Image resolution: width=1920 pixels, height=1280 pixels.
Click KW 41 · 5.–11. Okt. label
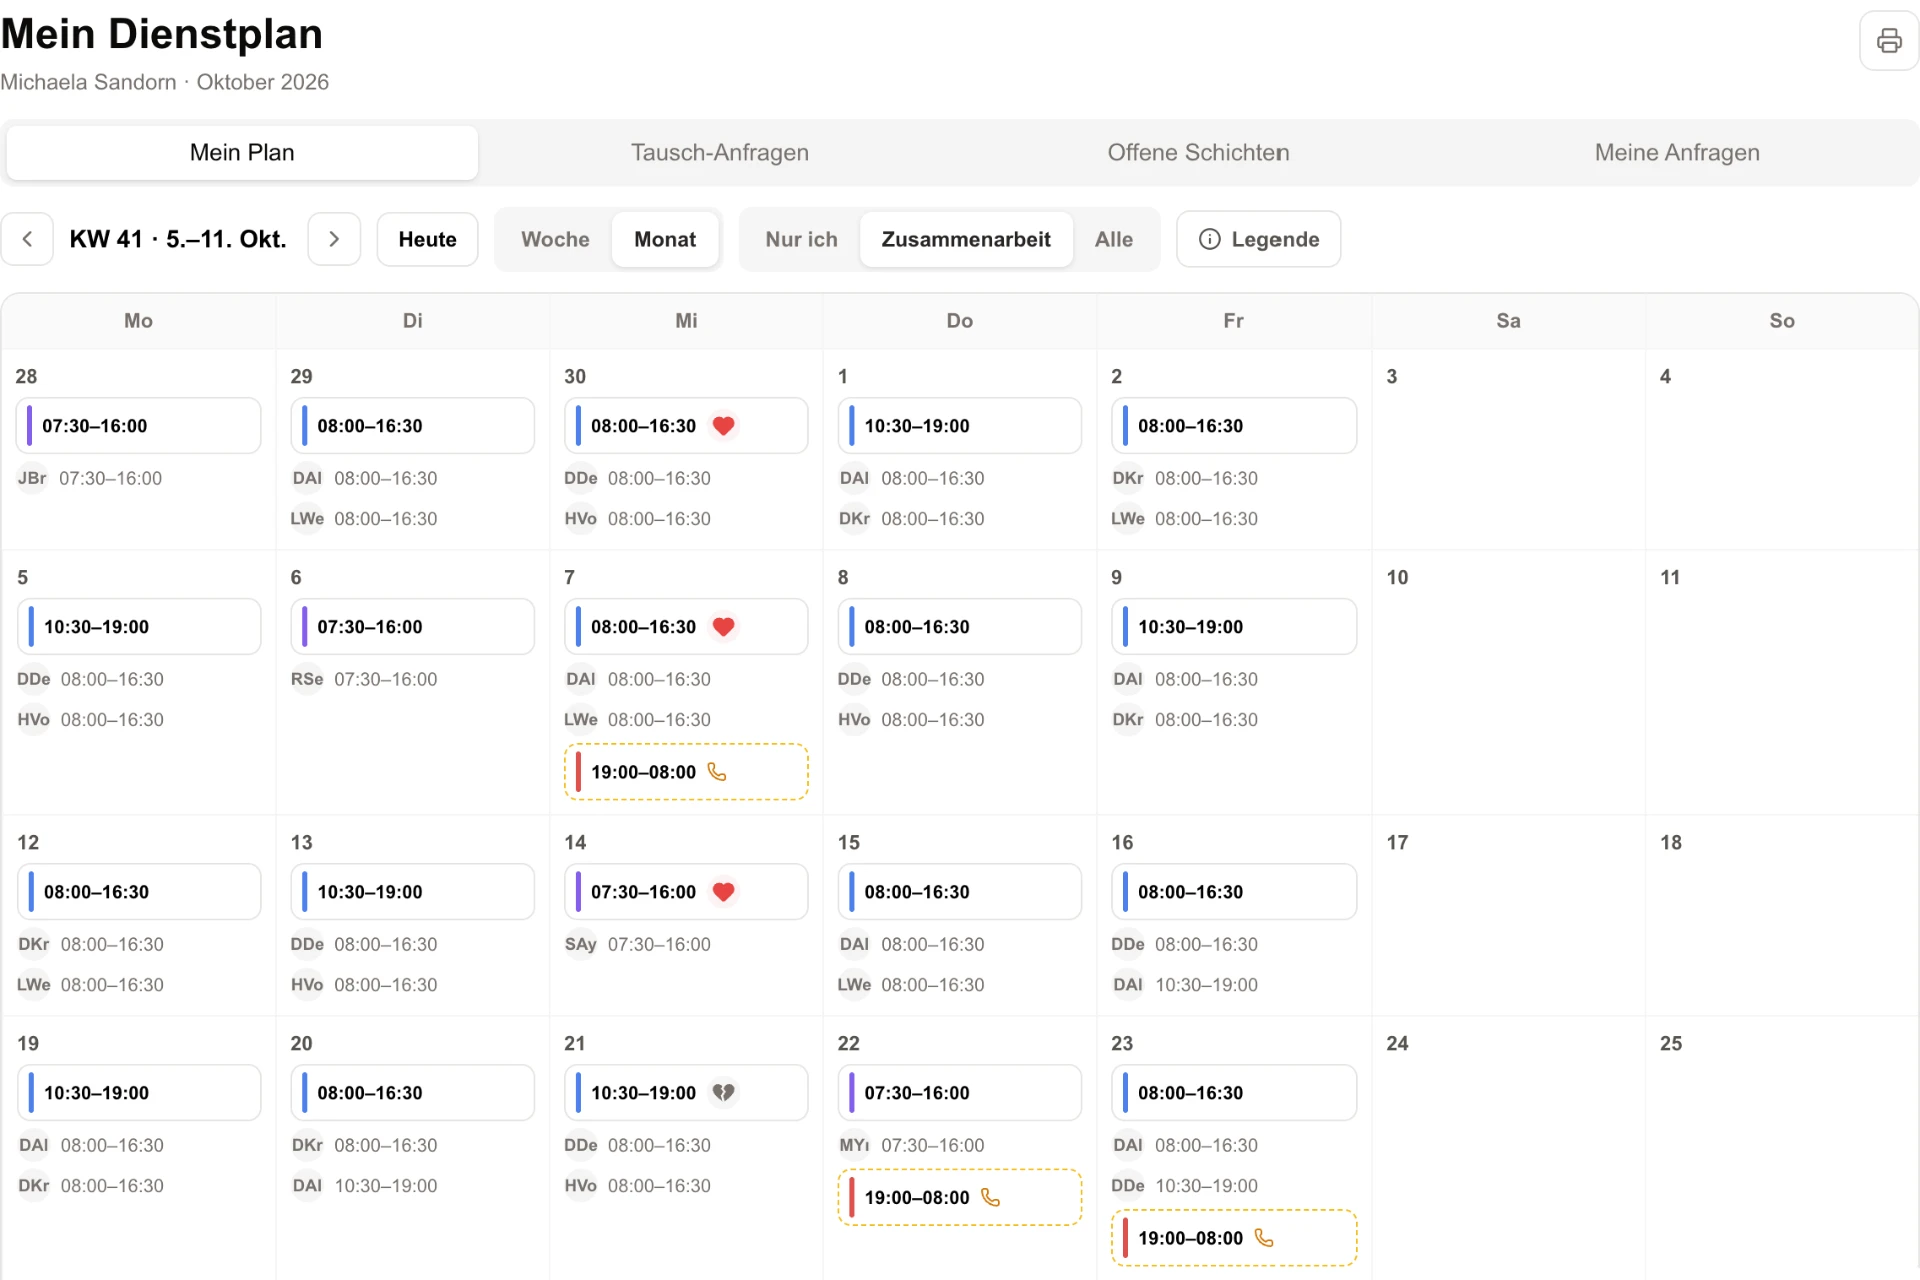pos(178,239)
